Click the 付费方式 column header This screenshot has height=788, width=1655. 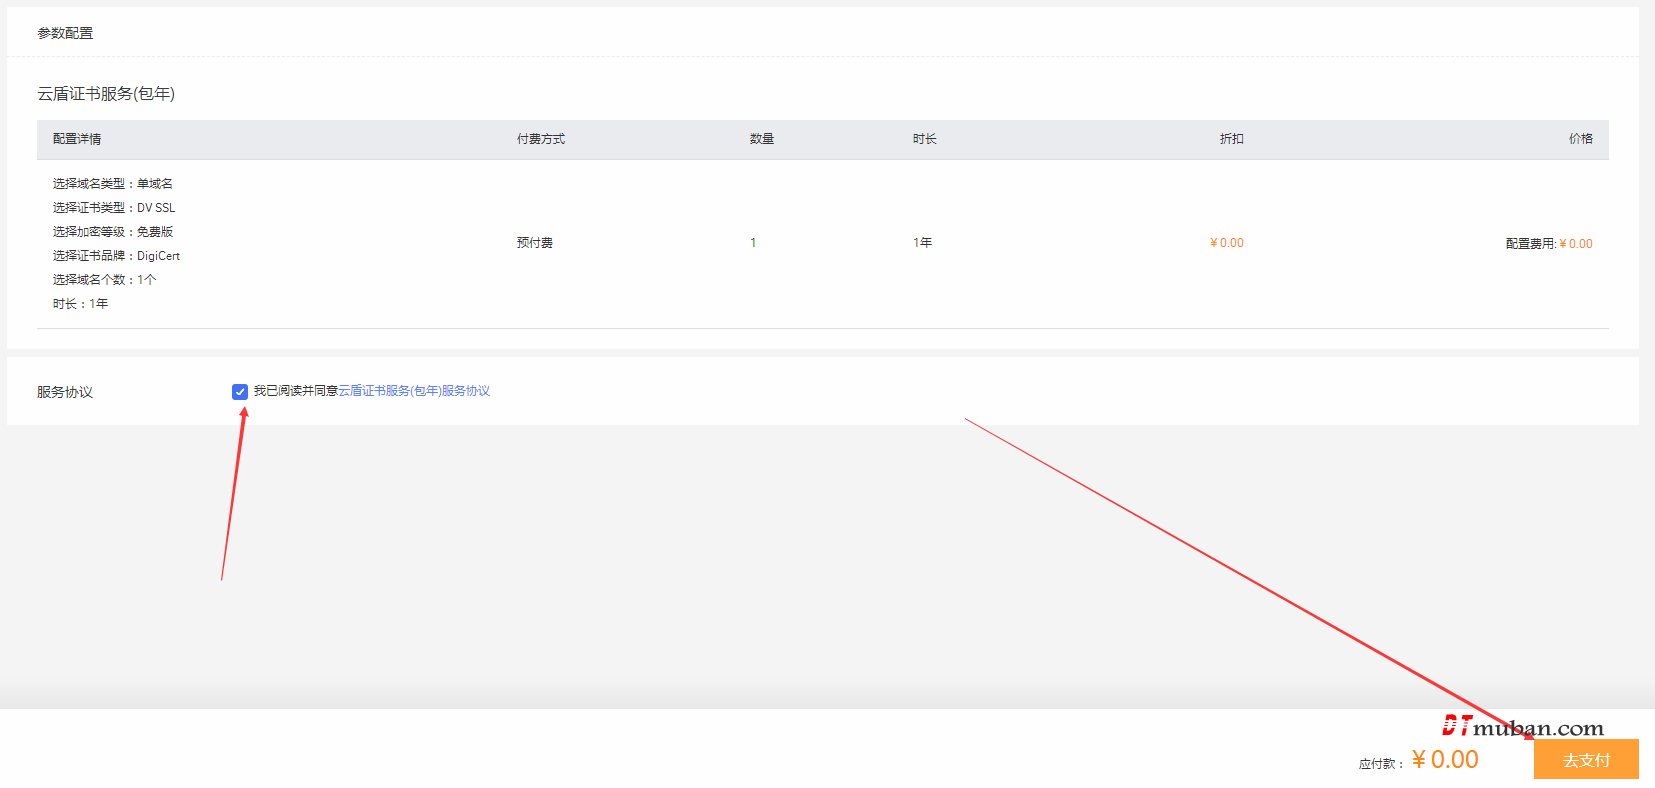tap(541, 139)
